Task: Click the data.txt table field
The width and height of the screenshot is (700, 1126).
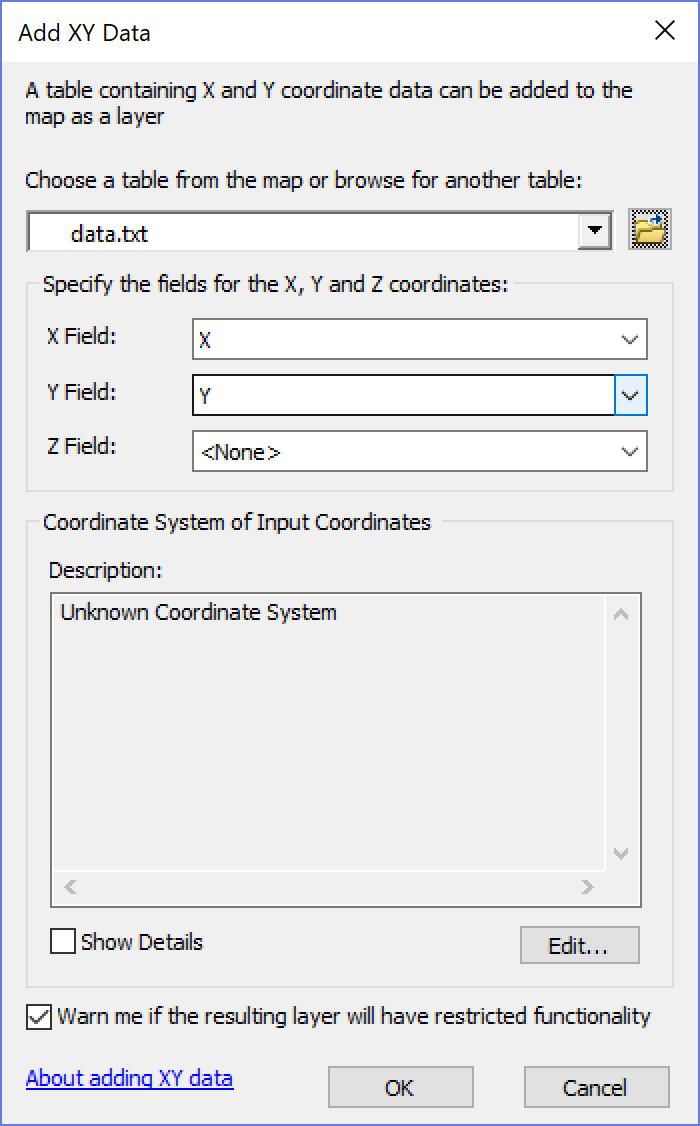Action: 300,233
